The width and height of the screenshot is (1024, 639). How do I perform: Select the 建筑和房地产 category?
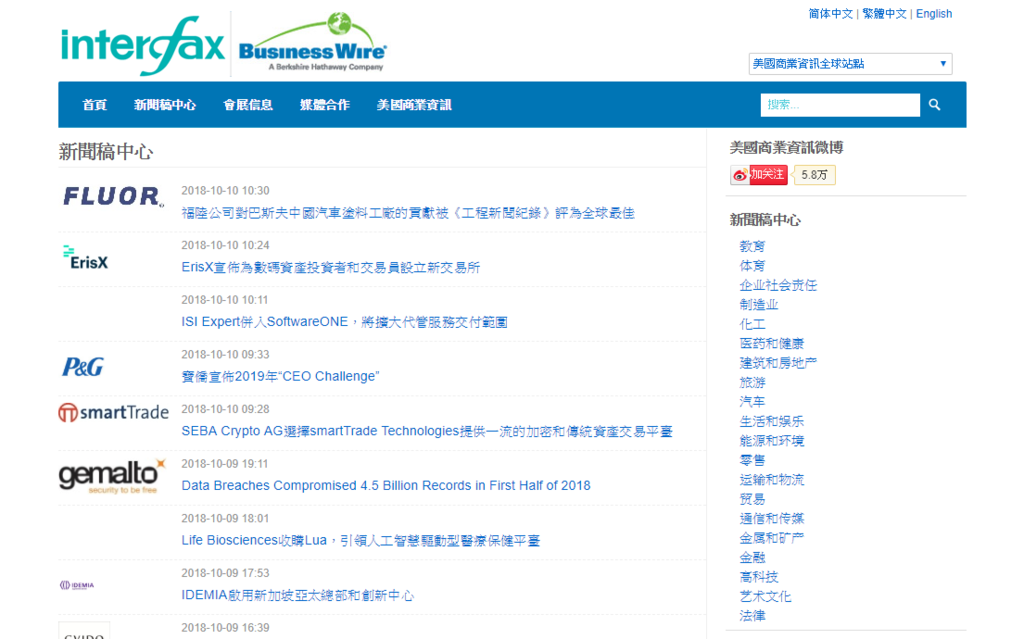click(x=778, y=363)
